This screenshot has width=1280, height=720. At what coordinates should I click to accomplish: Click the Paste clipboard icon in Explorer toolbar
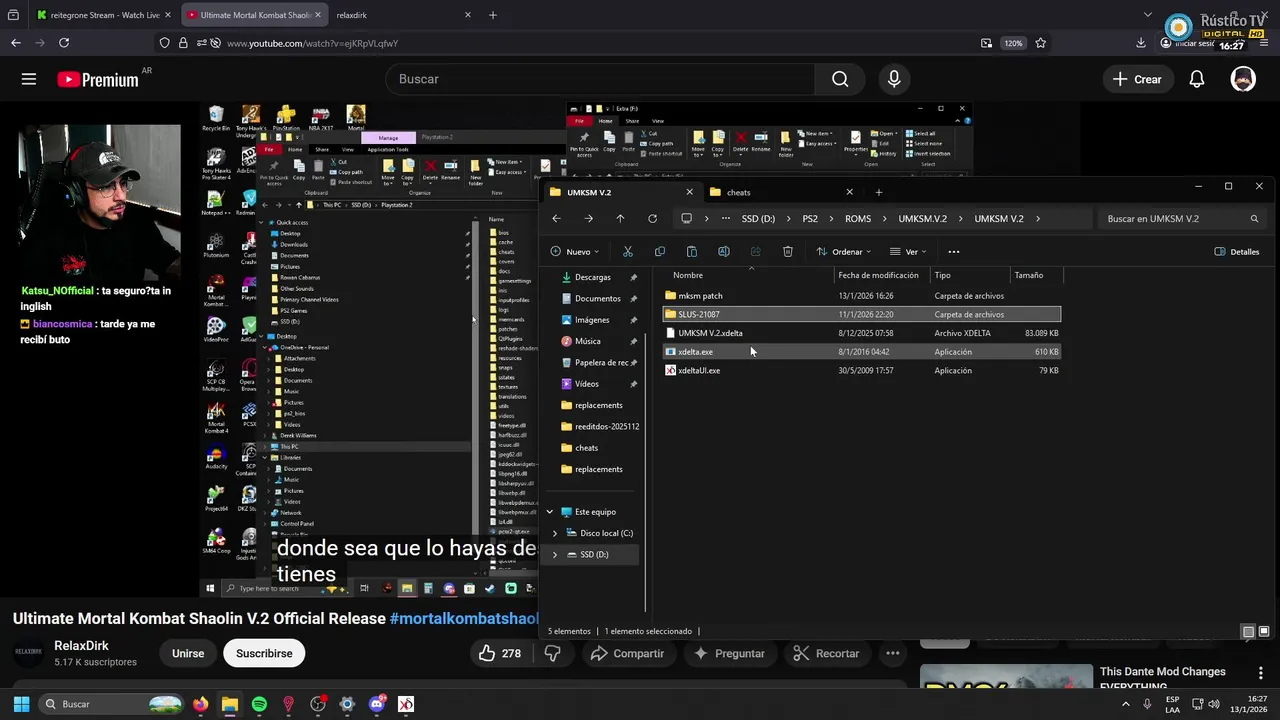692,252
